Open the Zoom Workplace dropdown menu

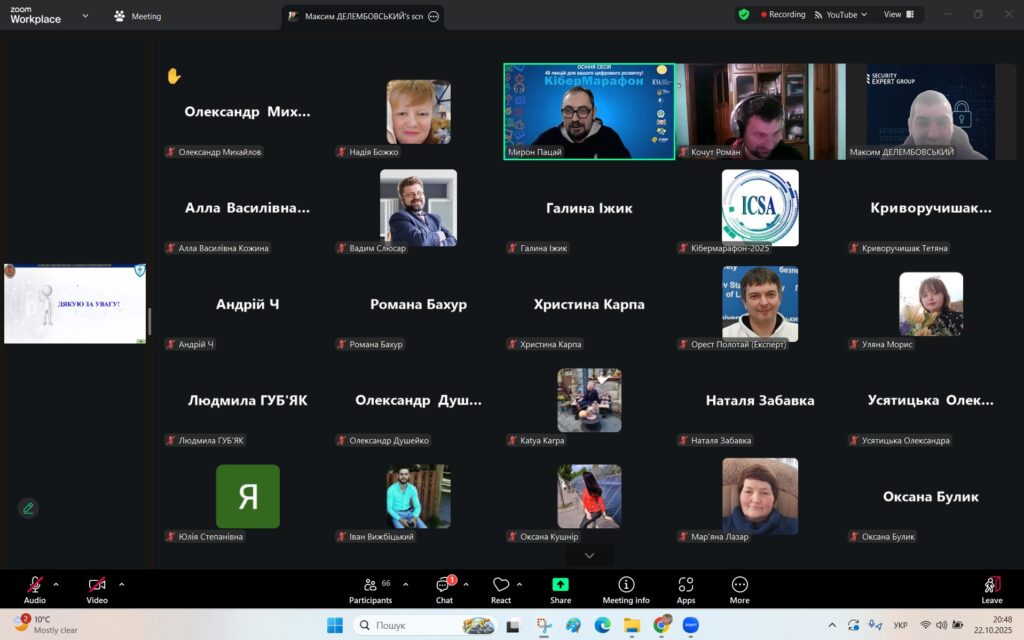coord(84,16)
